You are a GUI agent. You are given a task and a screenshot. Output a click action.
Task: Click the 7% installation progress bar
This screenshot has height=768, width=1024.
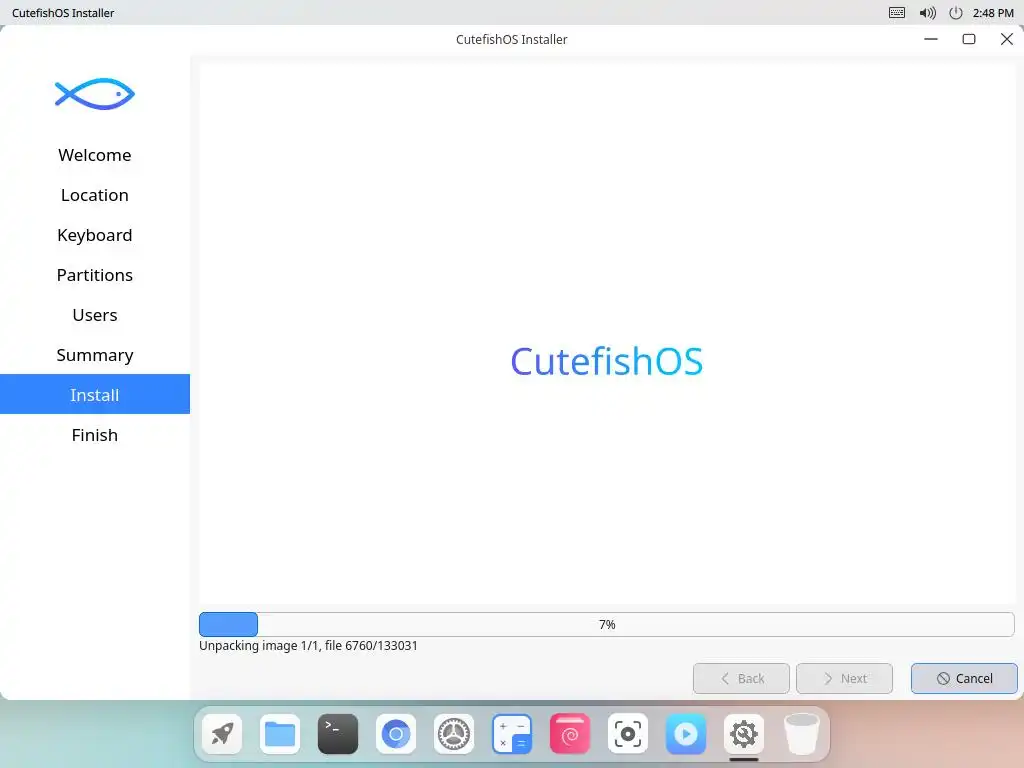607,624
